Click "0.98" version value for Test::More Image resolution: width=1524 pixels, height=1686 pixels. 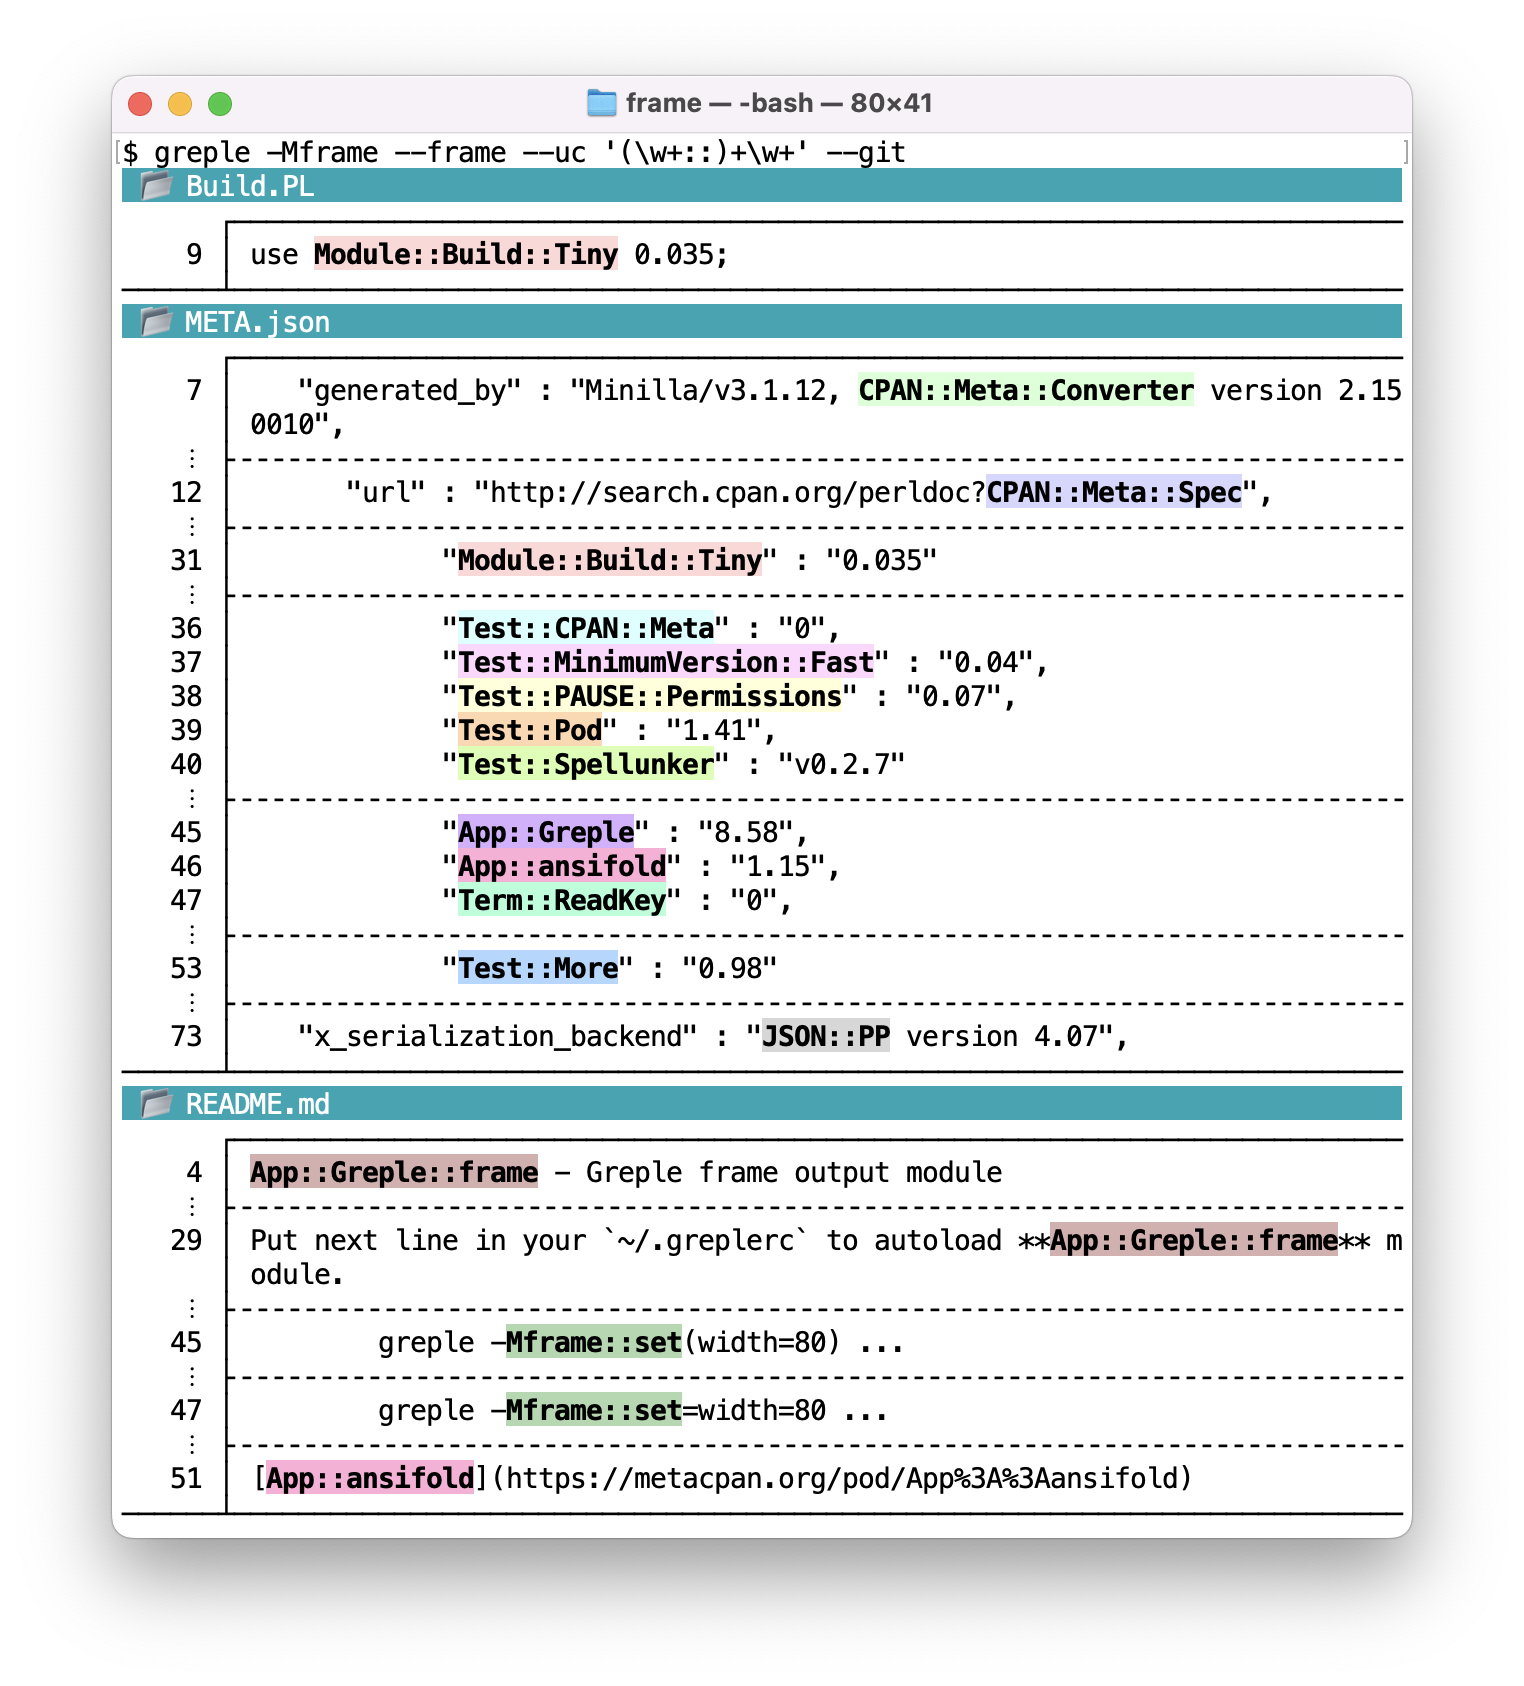(x=730, y=968)
